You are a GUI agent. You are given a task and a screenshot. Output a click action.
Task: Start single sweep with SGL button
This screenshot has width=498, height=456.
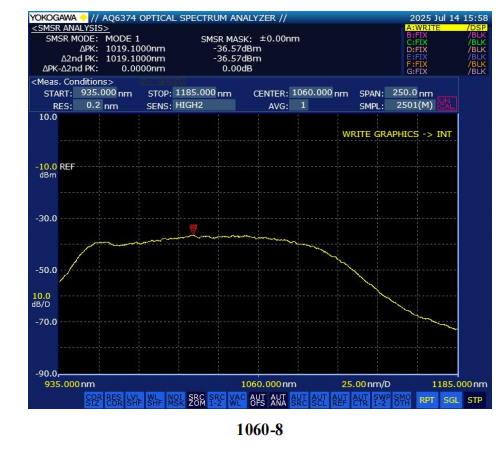[451, 400]
